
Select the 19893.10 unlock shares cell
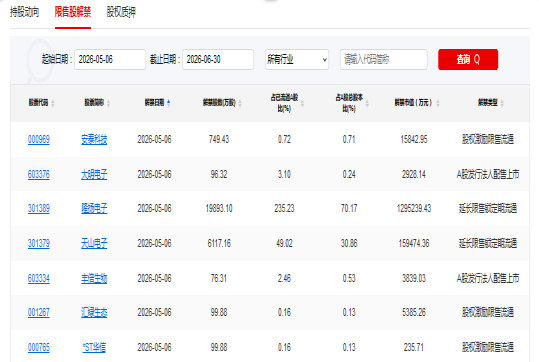[219, 209]
